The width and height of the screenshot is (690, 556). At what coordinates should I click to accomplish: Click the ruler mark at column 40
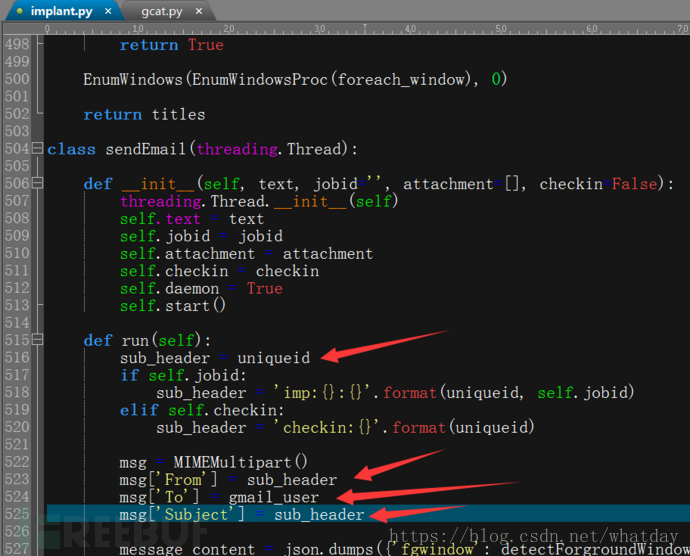(410, 29)
